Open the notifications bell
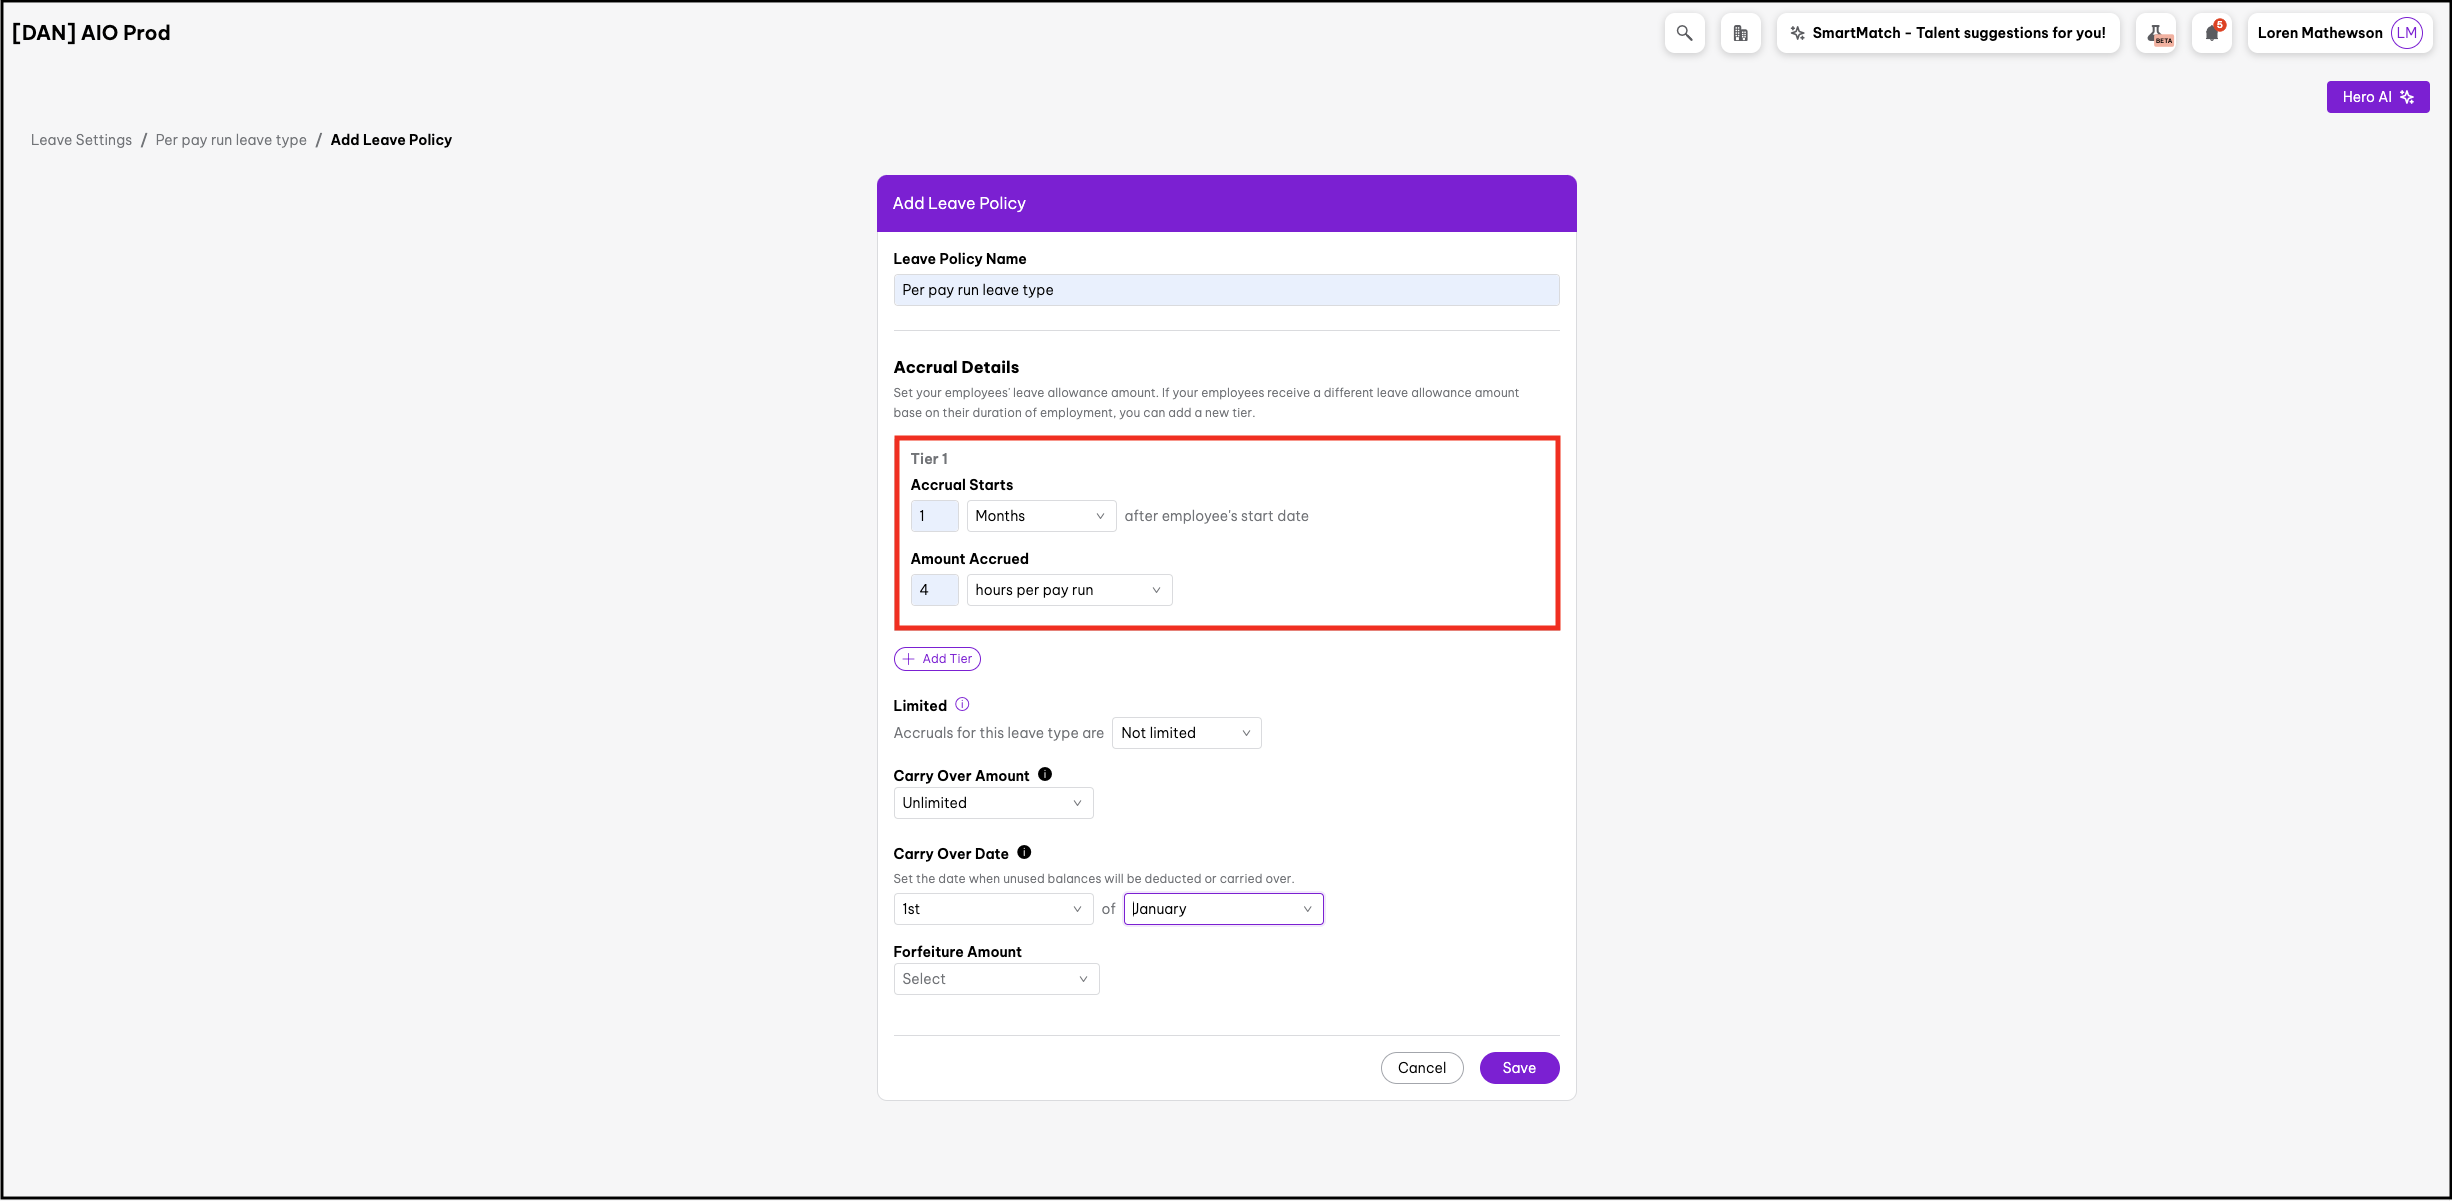Viewport: 2452px width, 1201px height. 2212,33
